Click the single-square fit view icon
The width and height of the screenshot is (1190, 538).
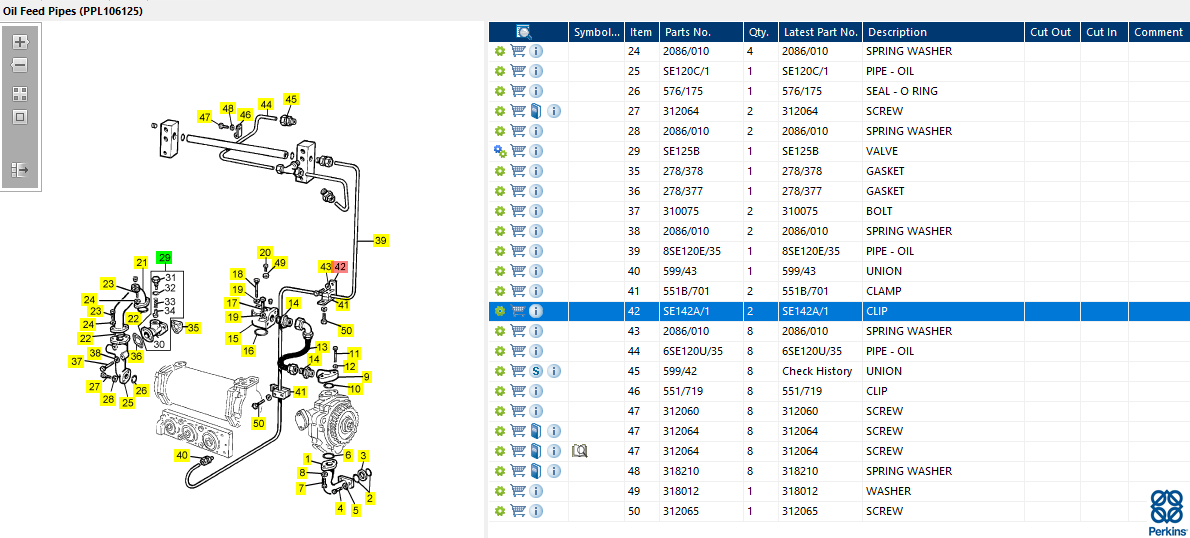pyautogui.click(x=19, y=117)
